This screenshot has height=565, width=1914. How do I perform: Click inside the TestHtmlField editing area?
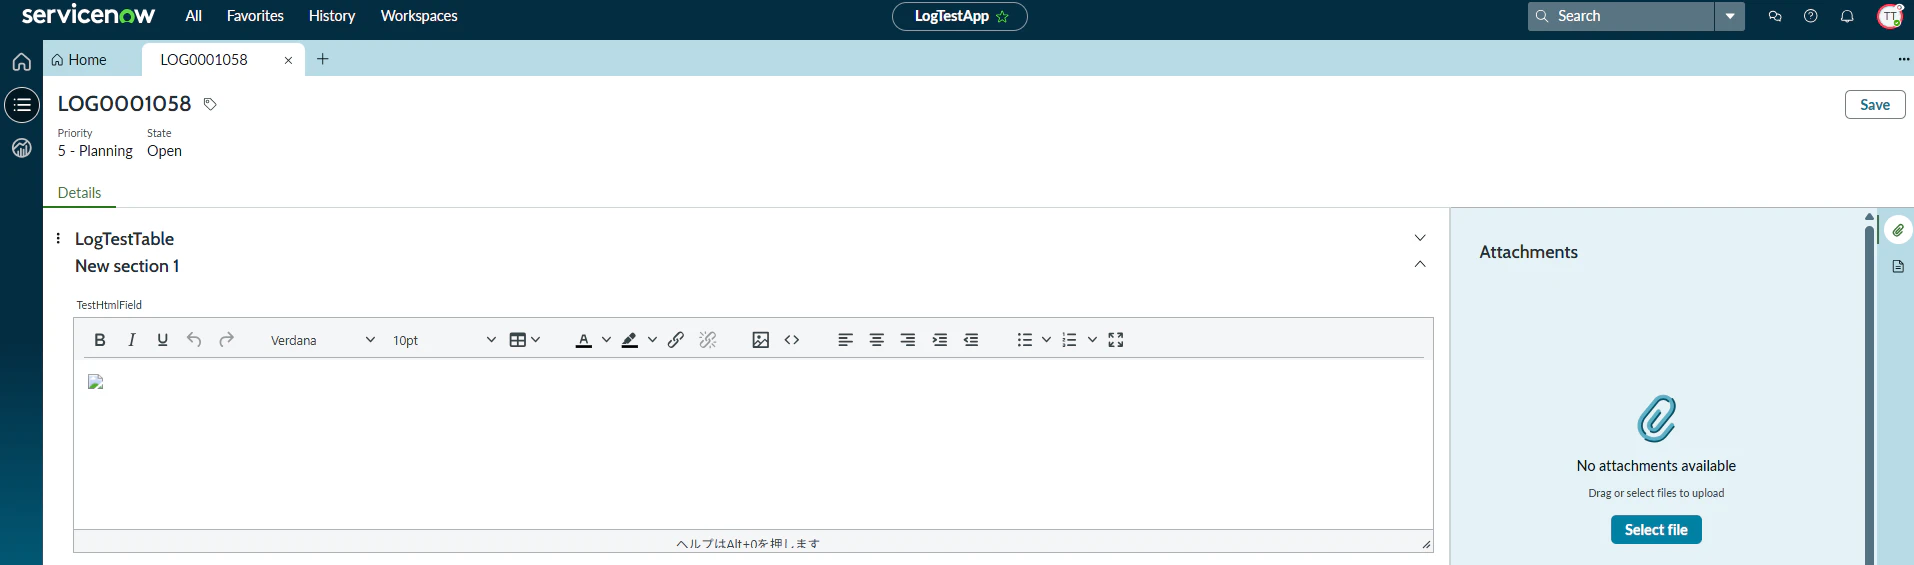(753, 443)
